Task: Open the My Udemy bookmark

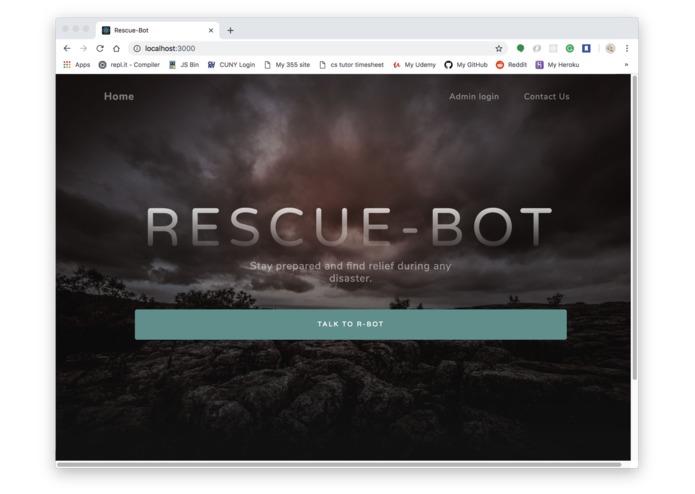Action: click(x=414, y=65)
